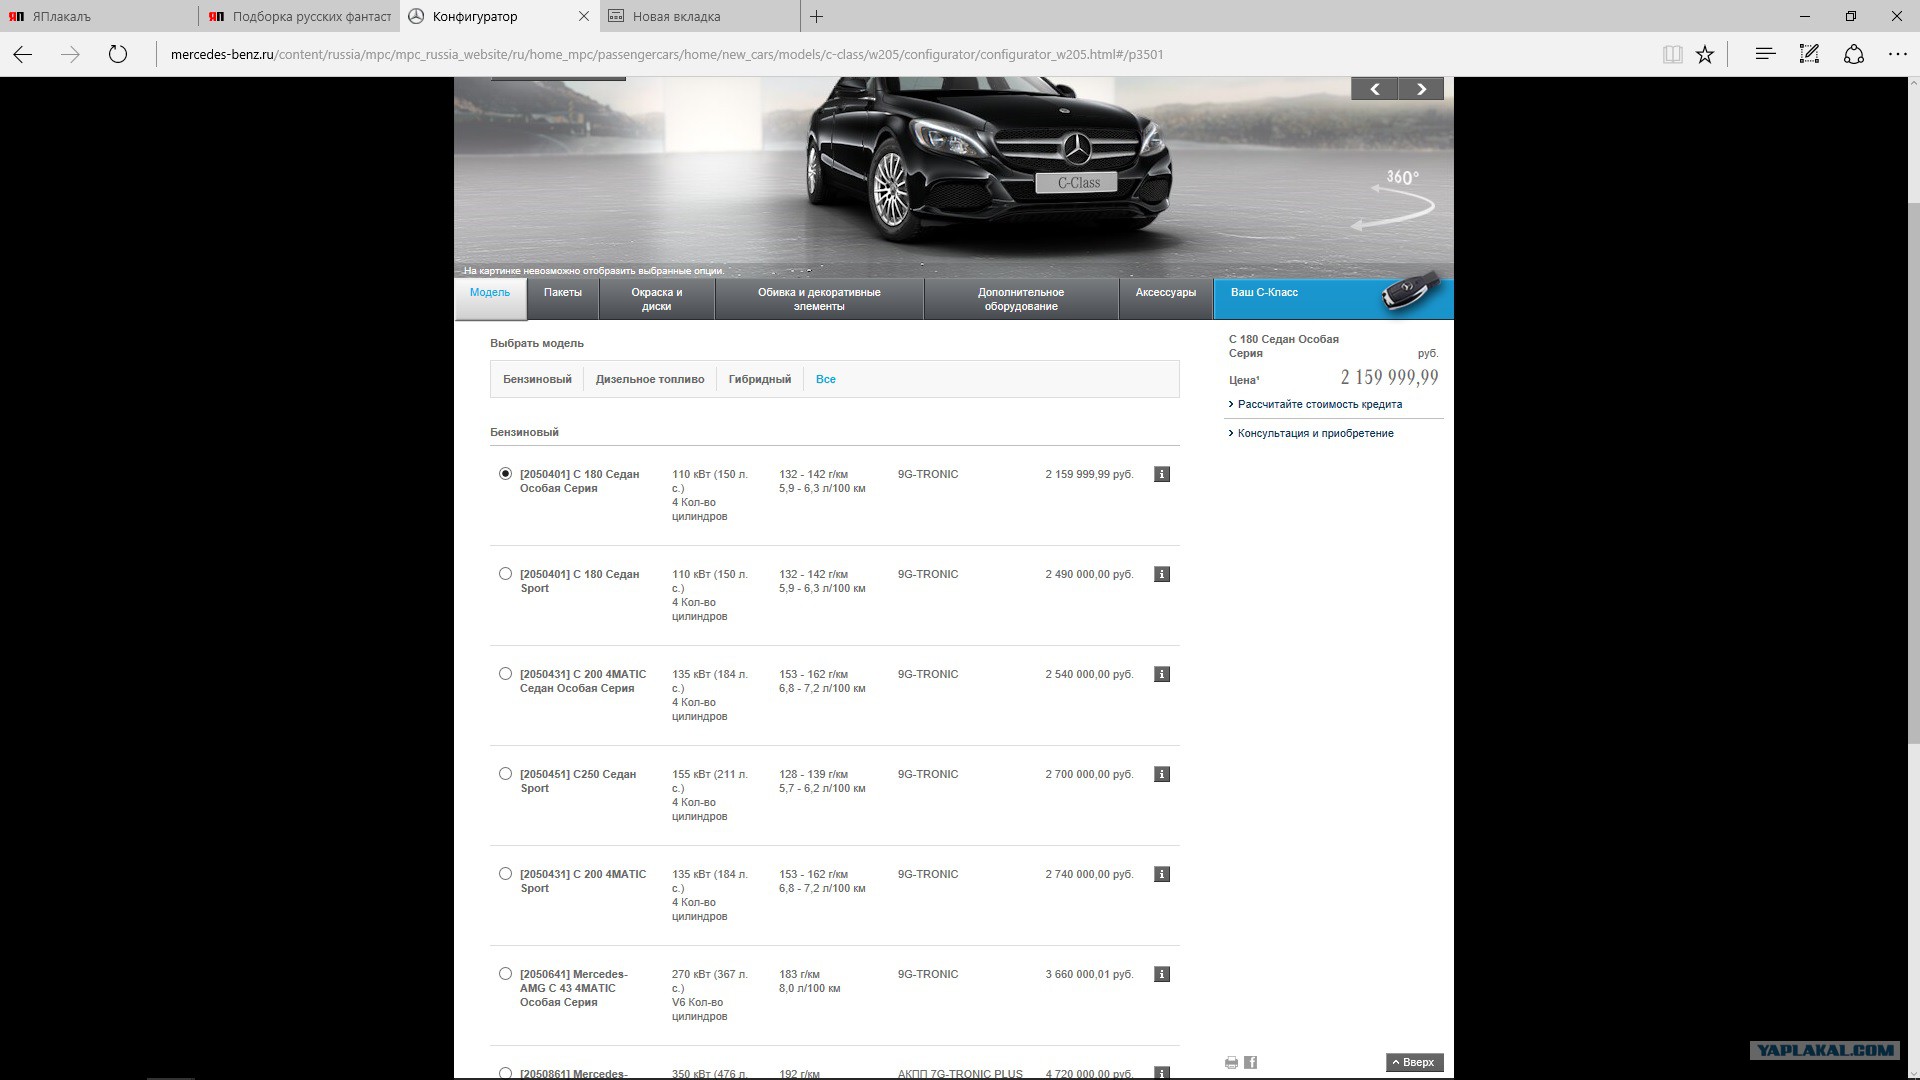Click the page vertical scrollbar
This screenshot has height=1080, width=1920.
(1914, 472)
